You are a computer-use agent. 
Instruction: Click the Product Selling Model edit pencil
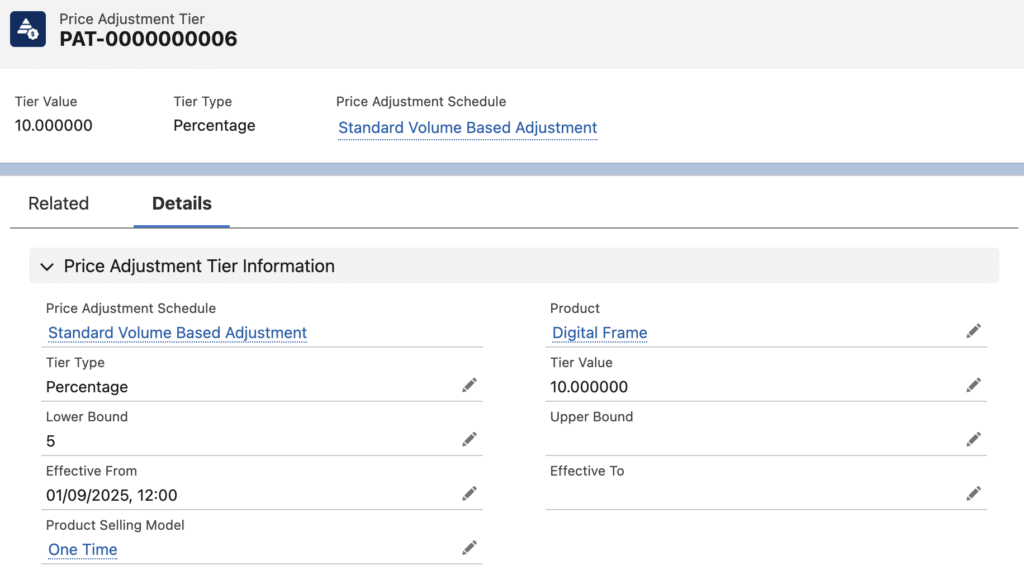click(469, 547)
